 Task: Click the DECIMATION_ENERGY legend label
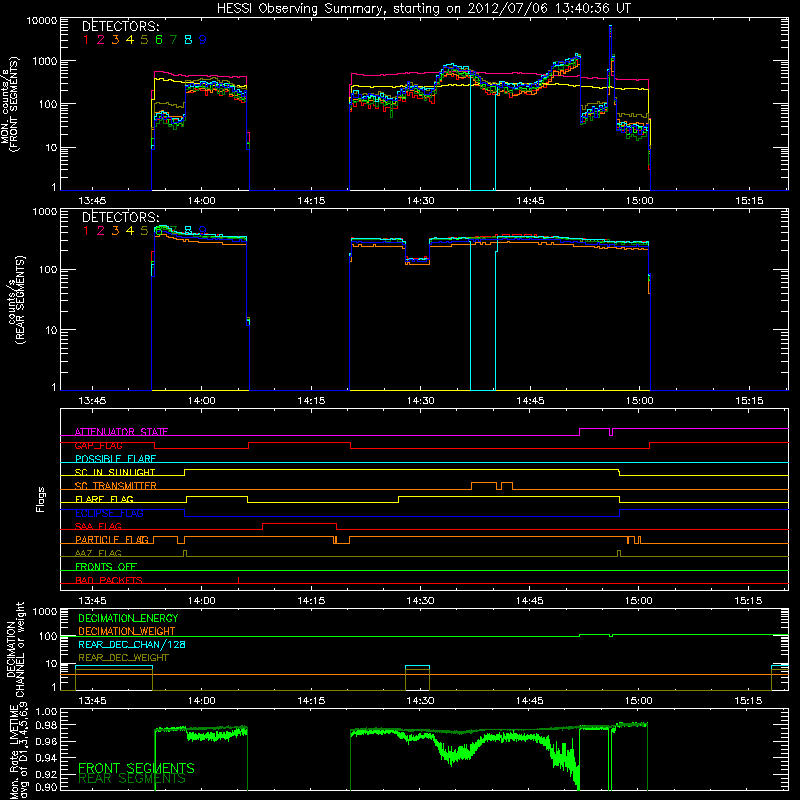[128, 618]
